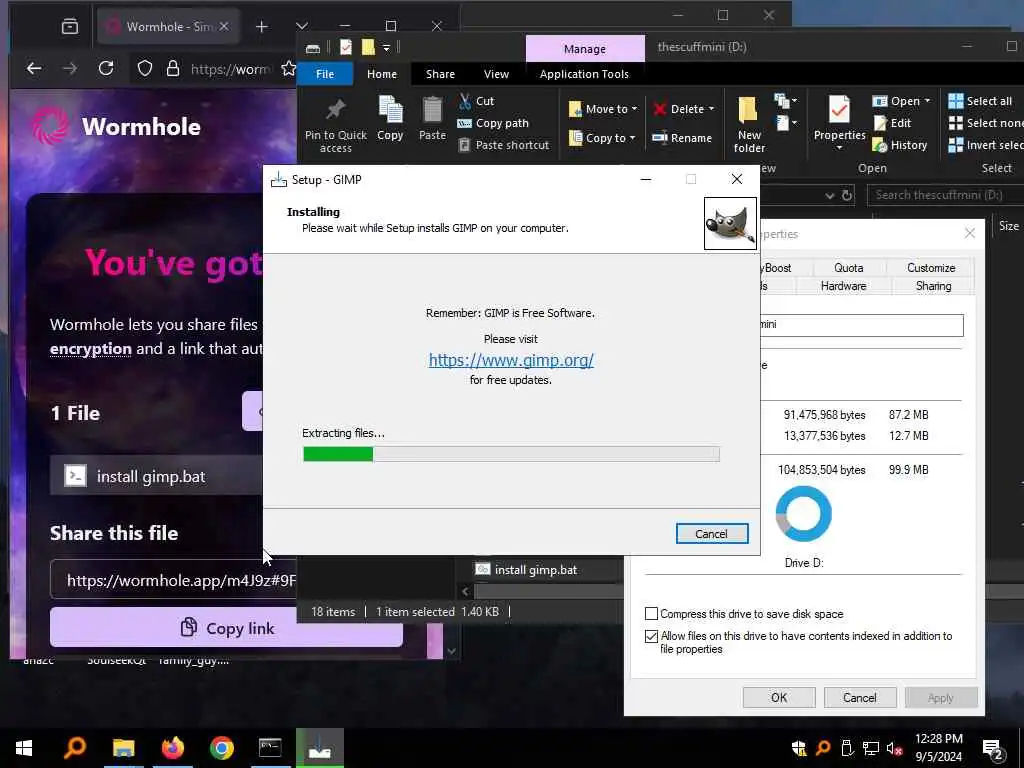Open new Firefox tab with plus button
1024x768 pixels.
(262, 26)
